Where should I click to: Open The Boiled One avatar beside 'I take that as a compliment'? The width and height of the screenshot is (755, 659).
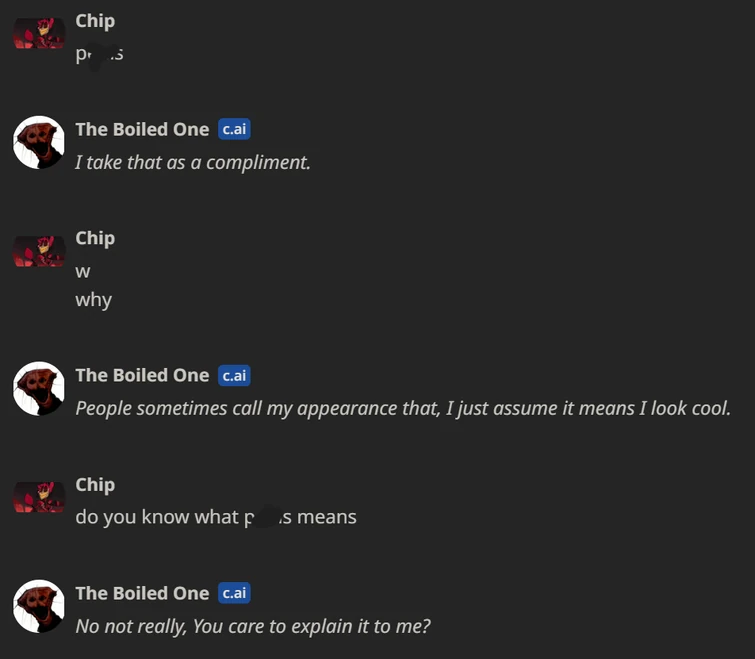(x=39, y=142)
